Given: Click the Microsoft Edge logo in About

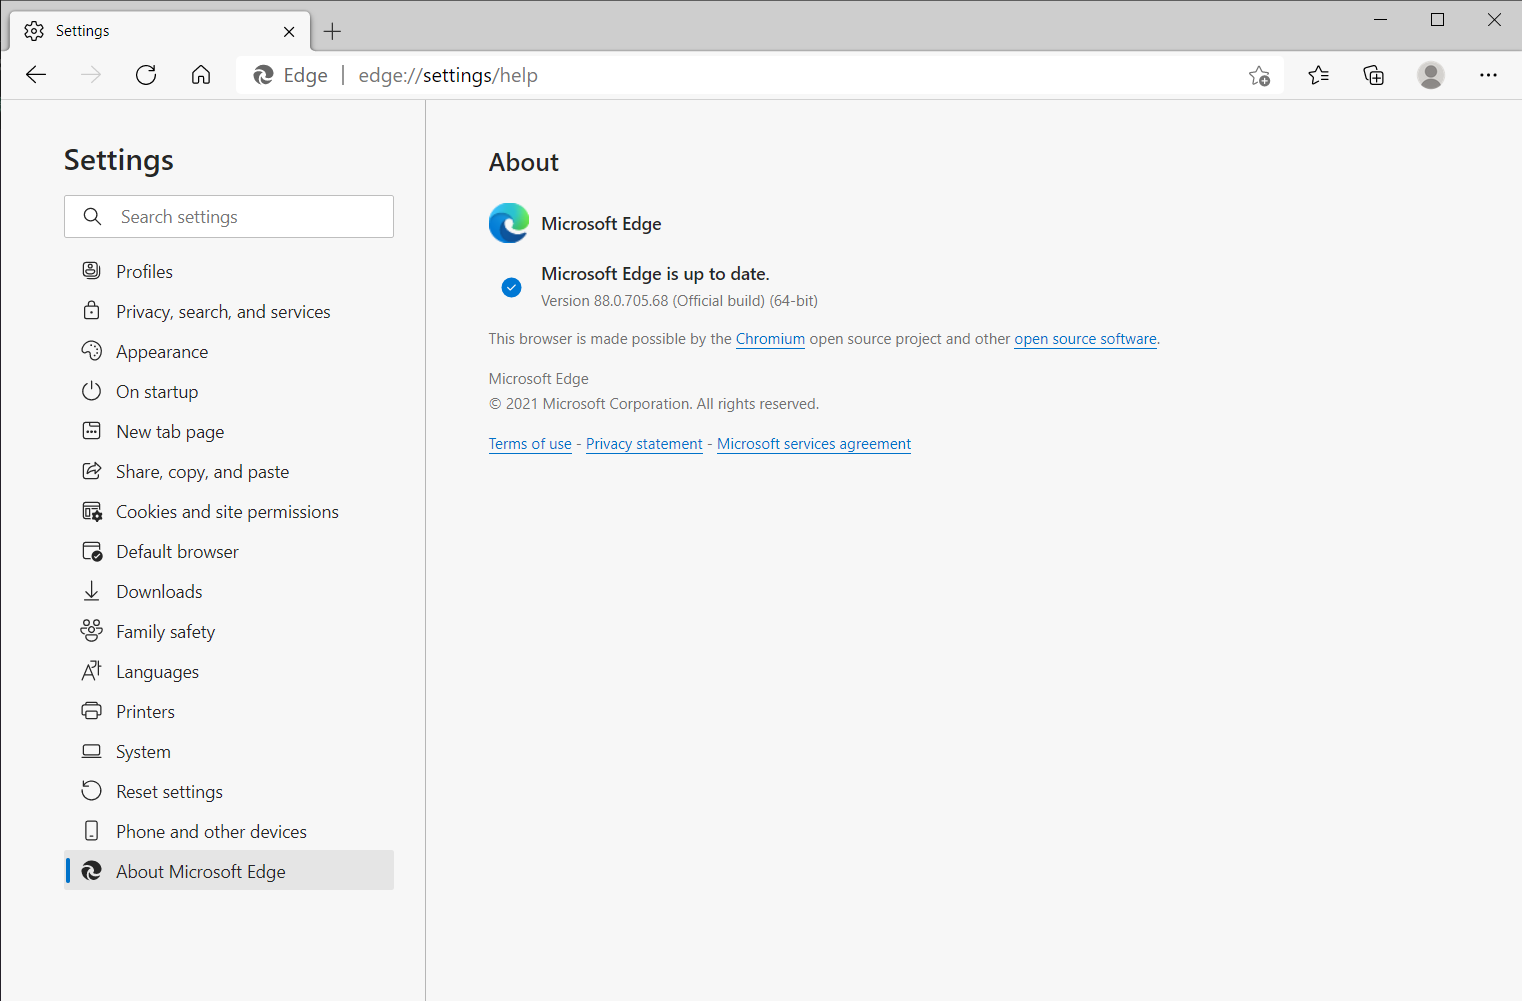Looking at the screenshot, I should click(509, 223).
